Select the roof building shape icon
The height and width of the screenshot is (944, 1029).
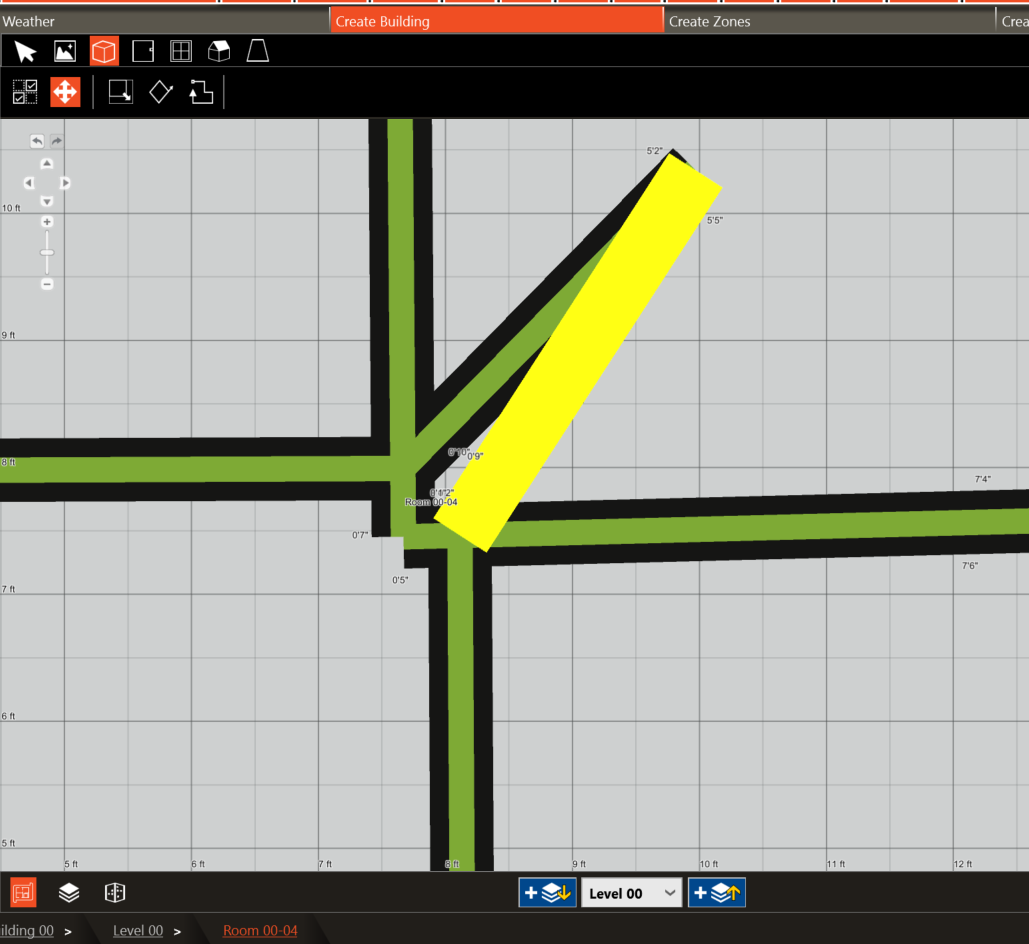tap(219, 51)
